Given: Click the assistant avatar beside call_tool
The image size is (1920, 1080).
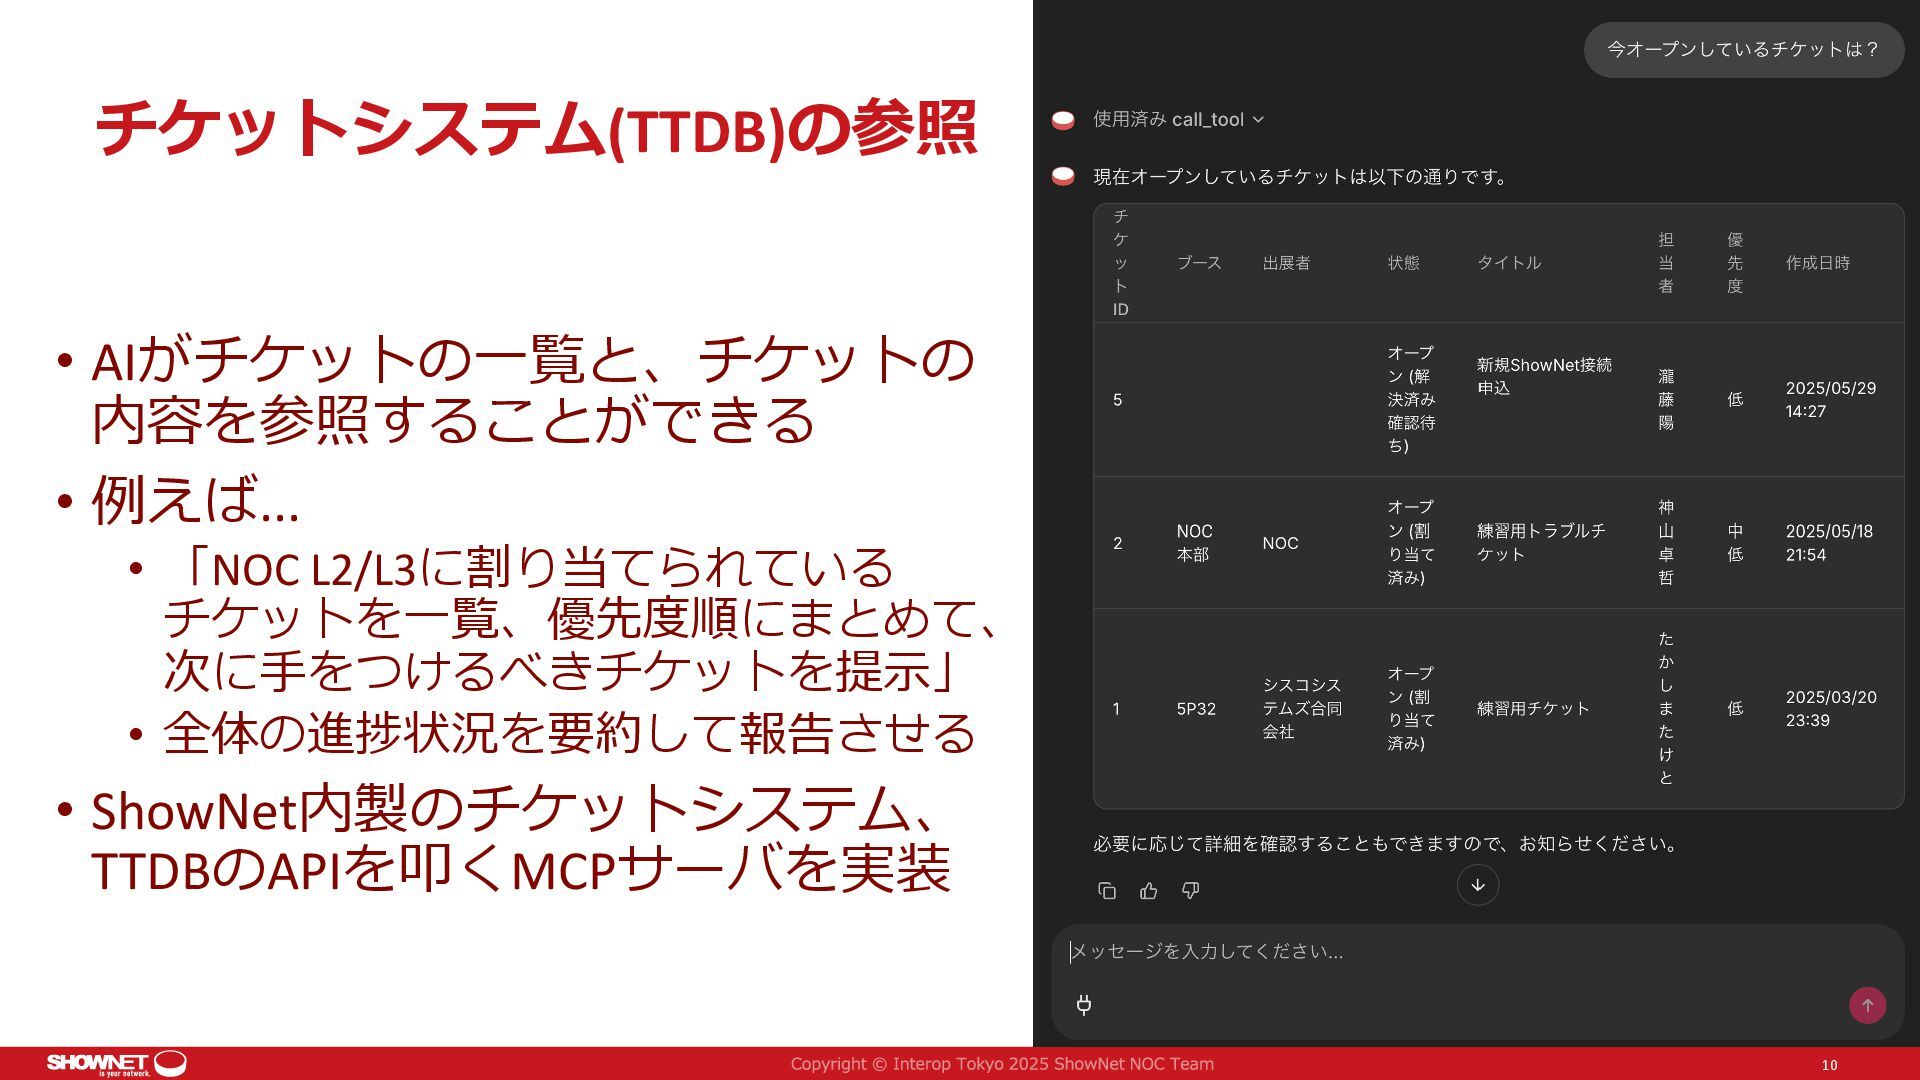Looking at the screenshot, I should (1063, 120).
